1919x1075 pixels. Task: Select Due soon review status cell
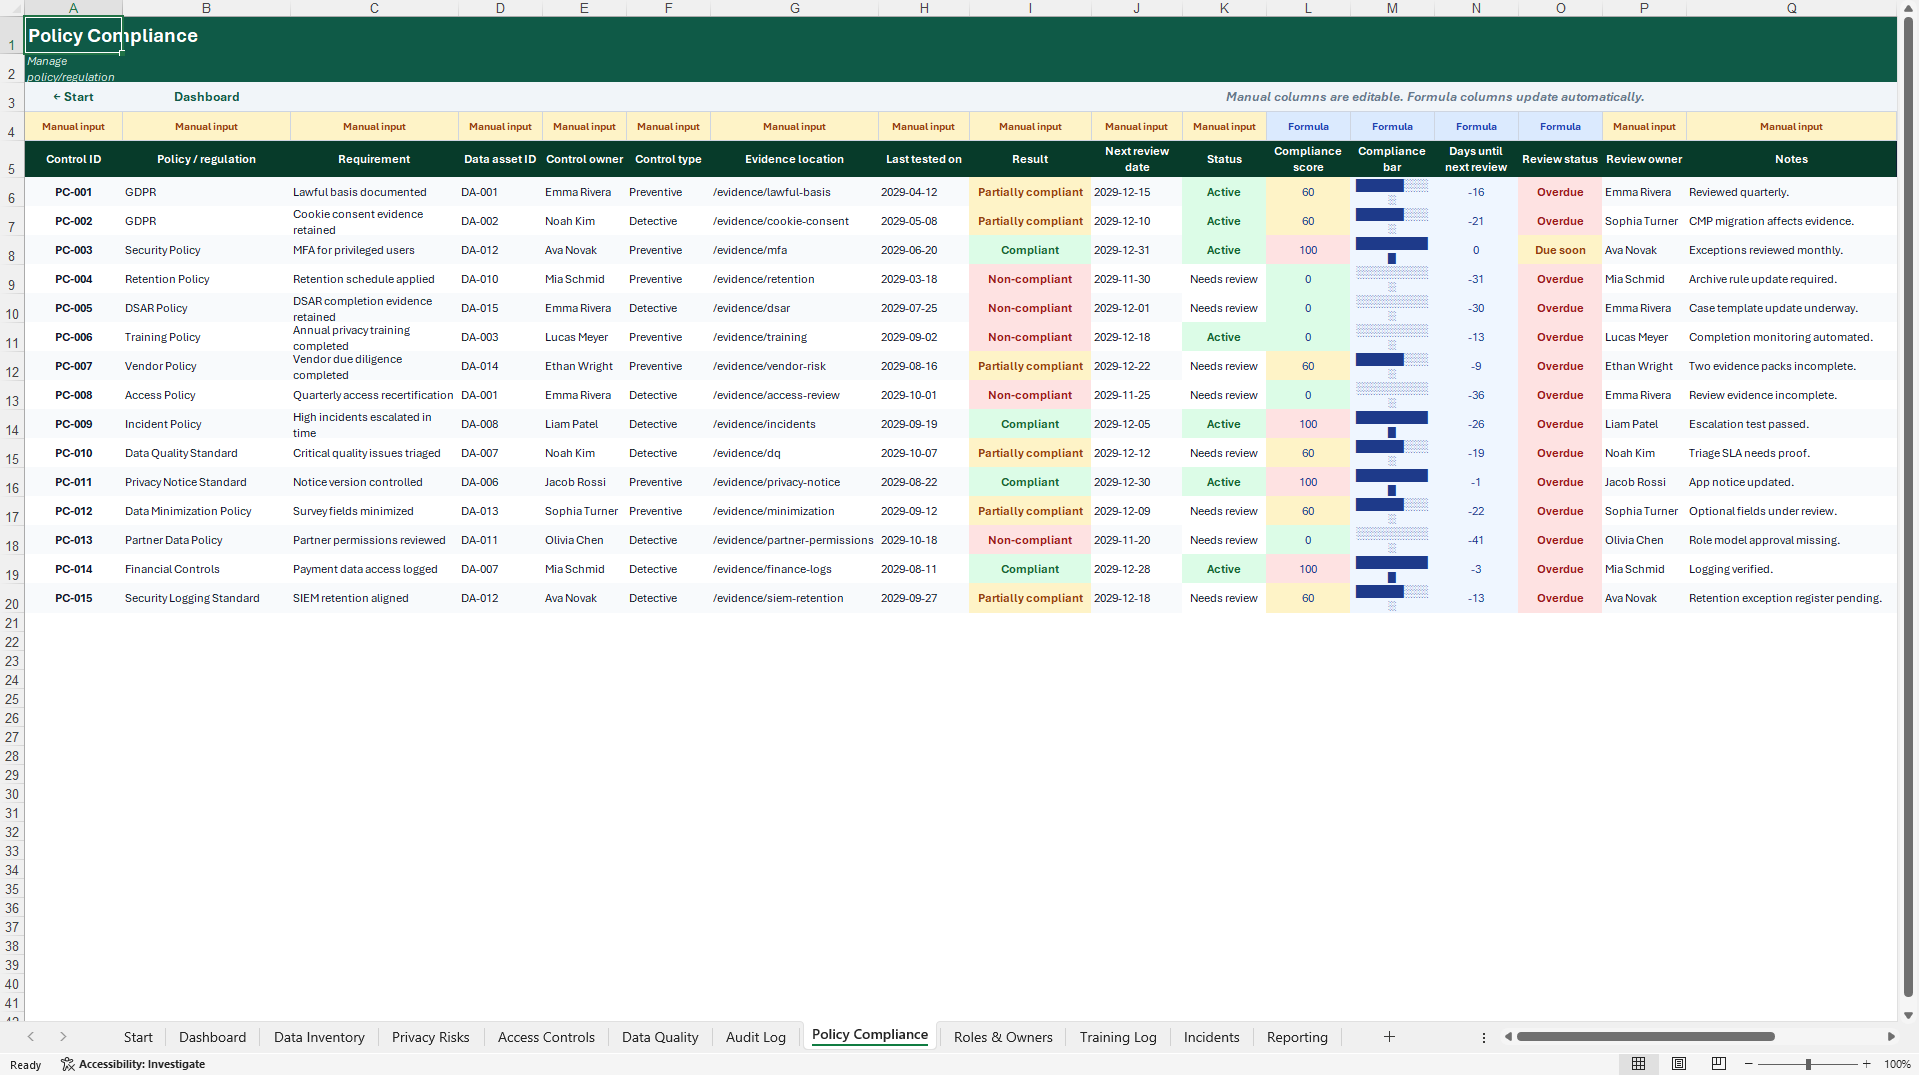1560,250
